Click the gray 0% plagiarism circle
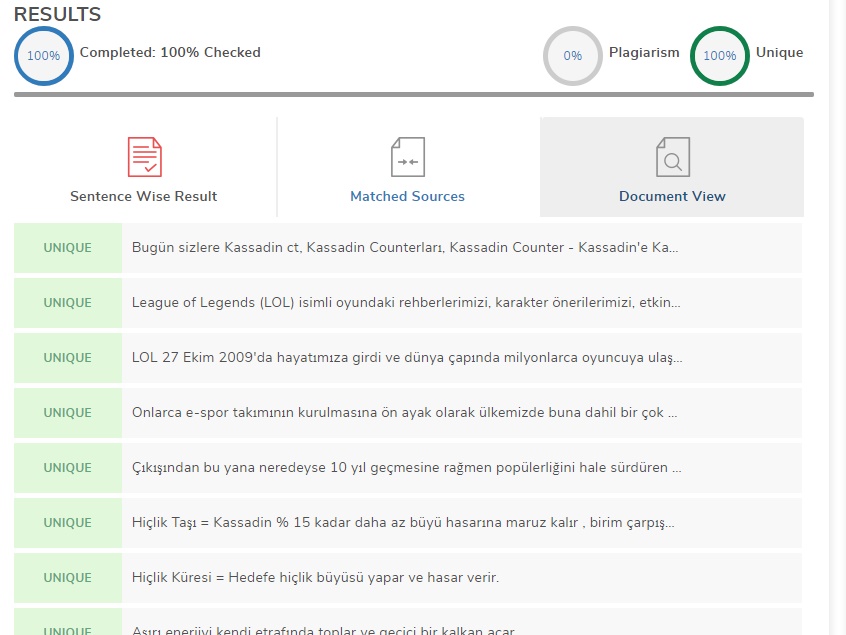This screenshot has height=635, width=846. (x=572, y=56)
